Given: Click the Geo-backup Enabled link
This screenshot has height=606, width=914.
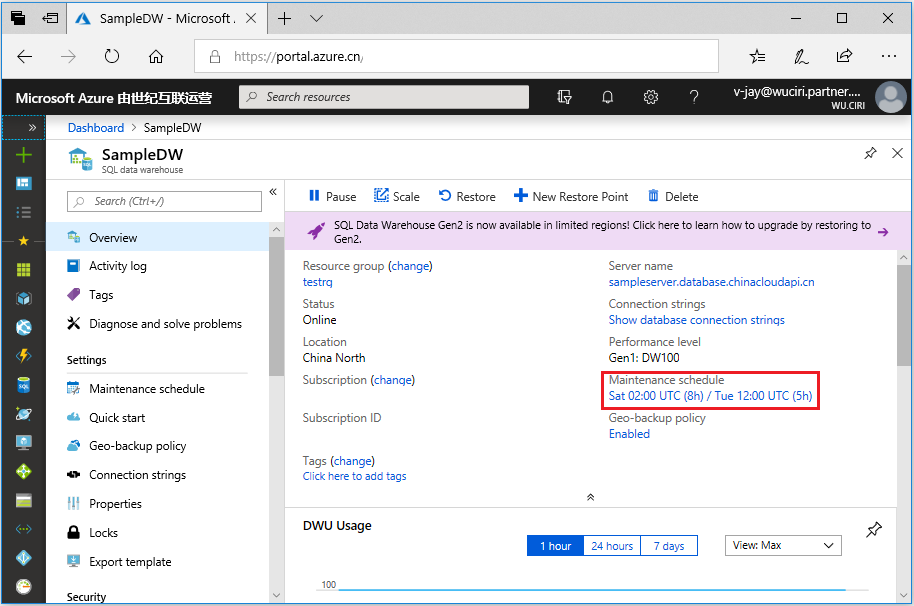Looking at the screenshot, I should [x=629, y=434].
